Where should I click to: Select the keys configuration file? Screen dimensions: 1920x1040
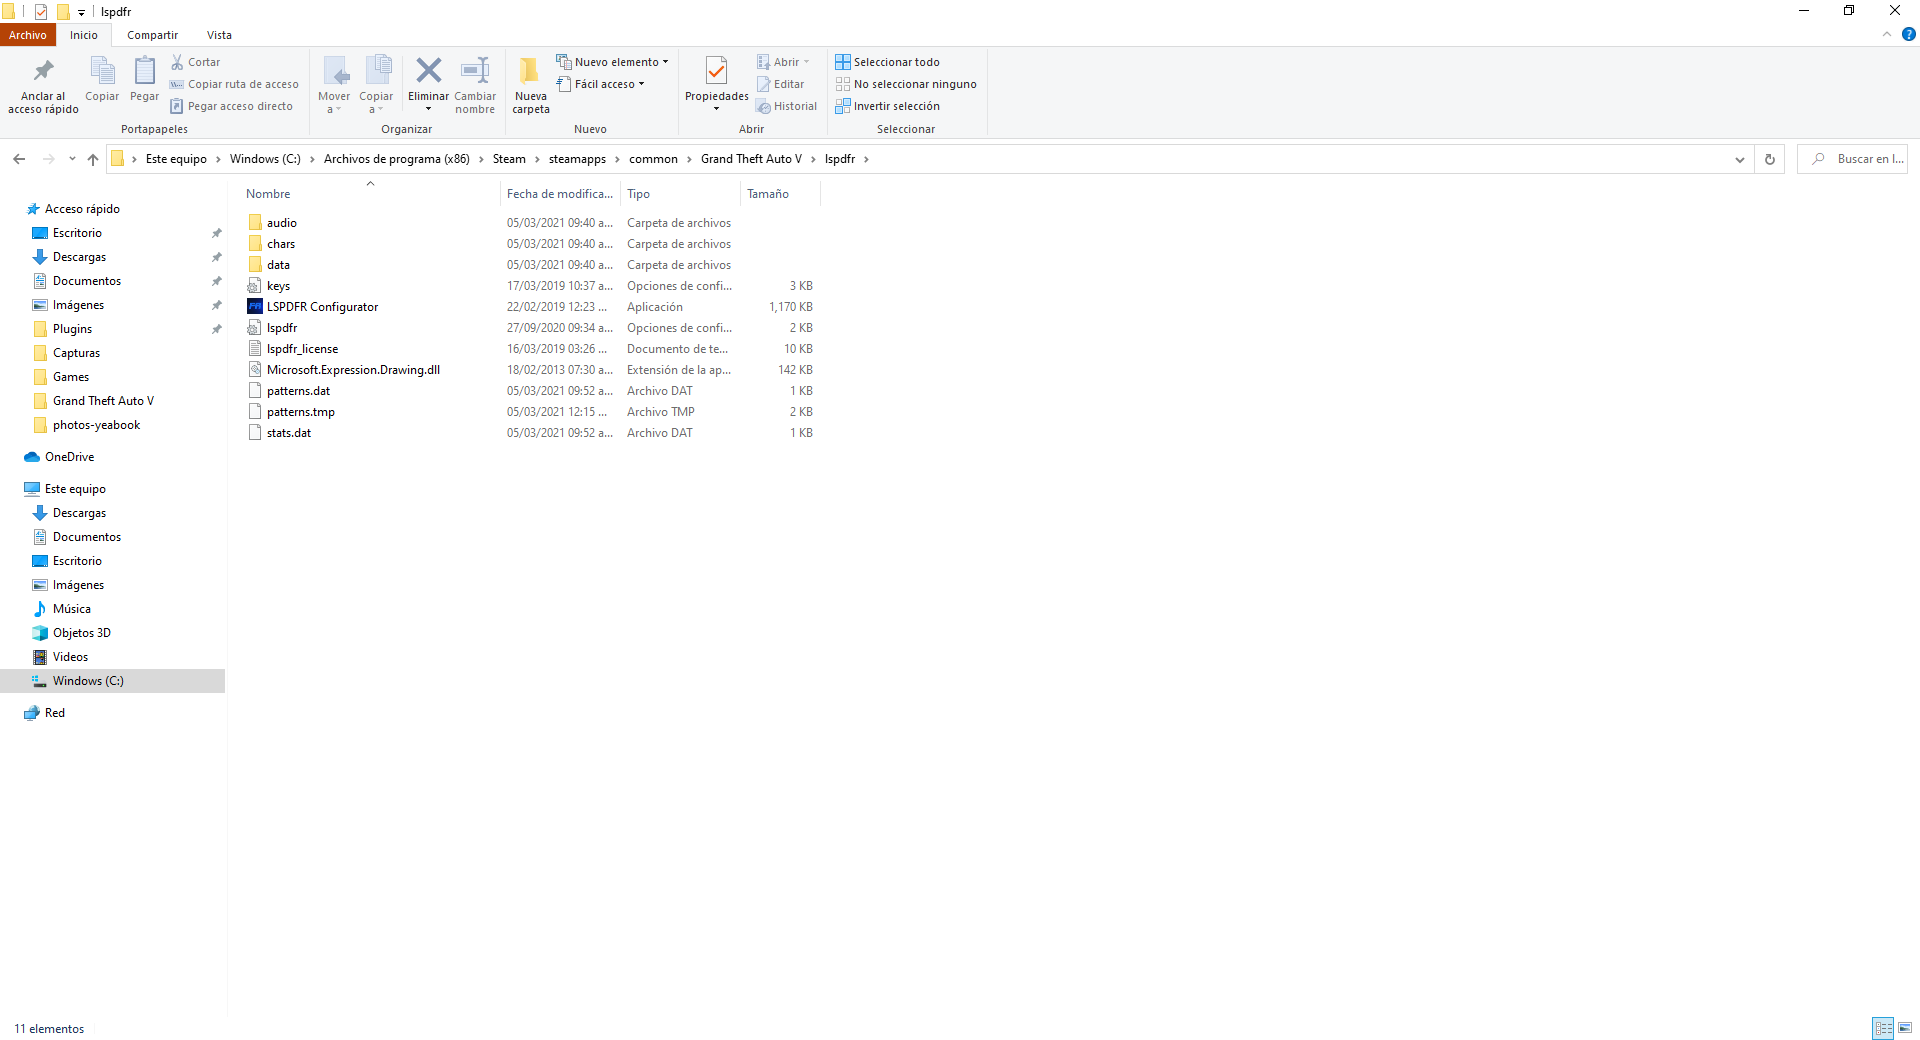click(278, 286)
